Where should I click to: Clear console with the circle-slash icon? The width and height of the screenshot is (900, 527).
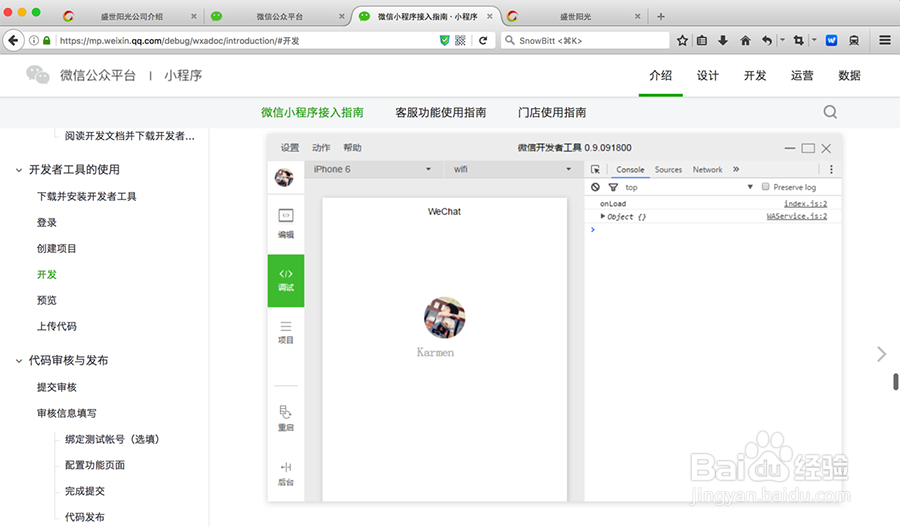[x=595, y=187]
